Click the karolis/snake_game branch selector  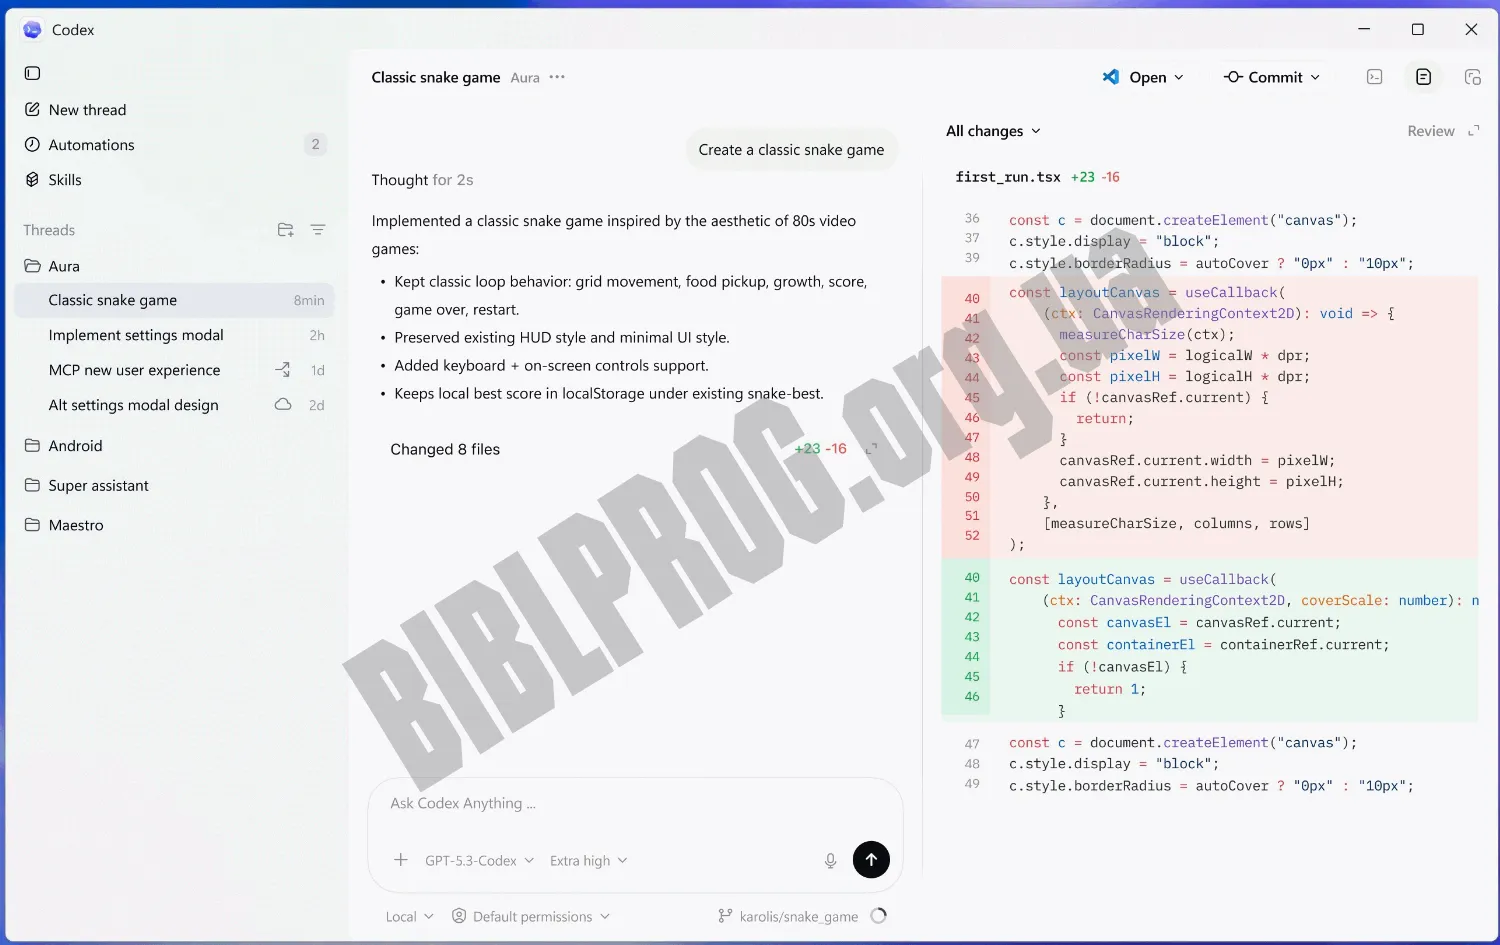tap(788, 916)
